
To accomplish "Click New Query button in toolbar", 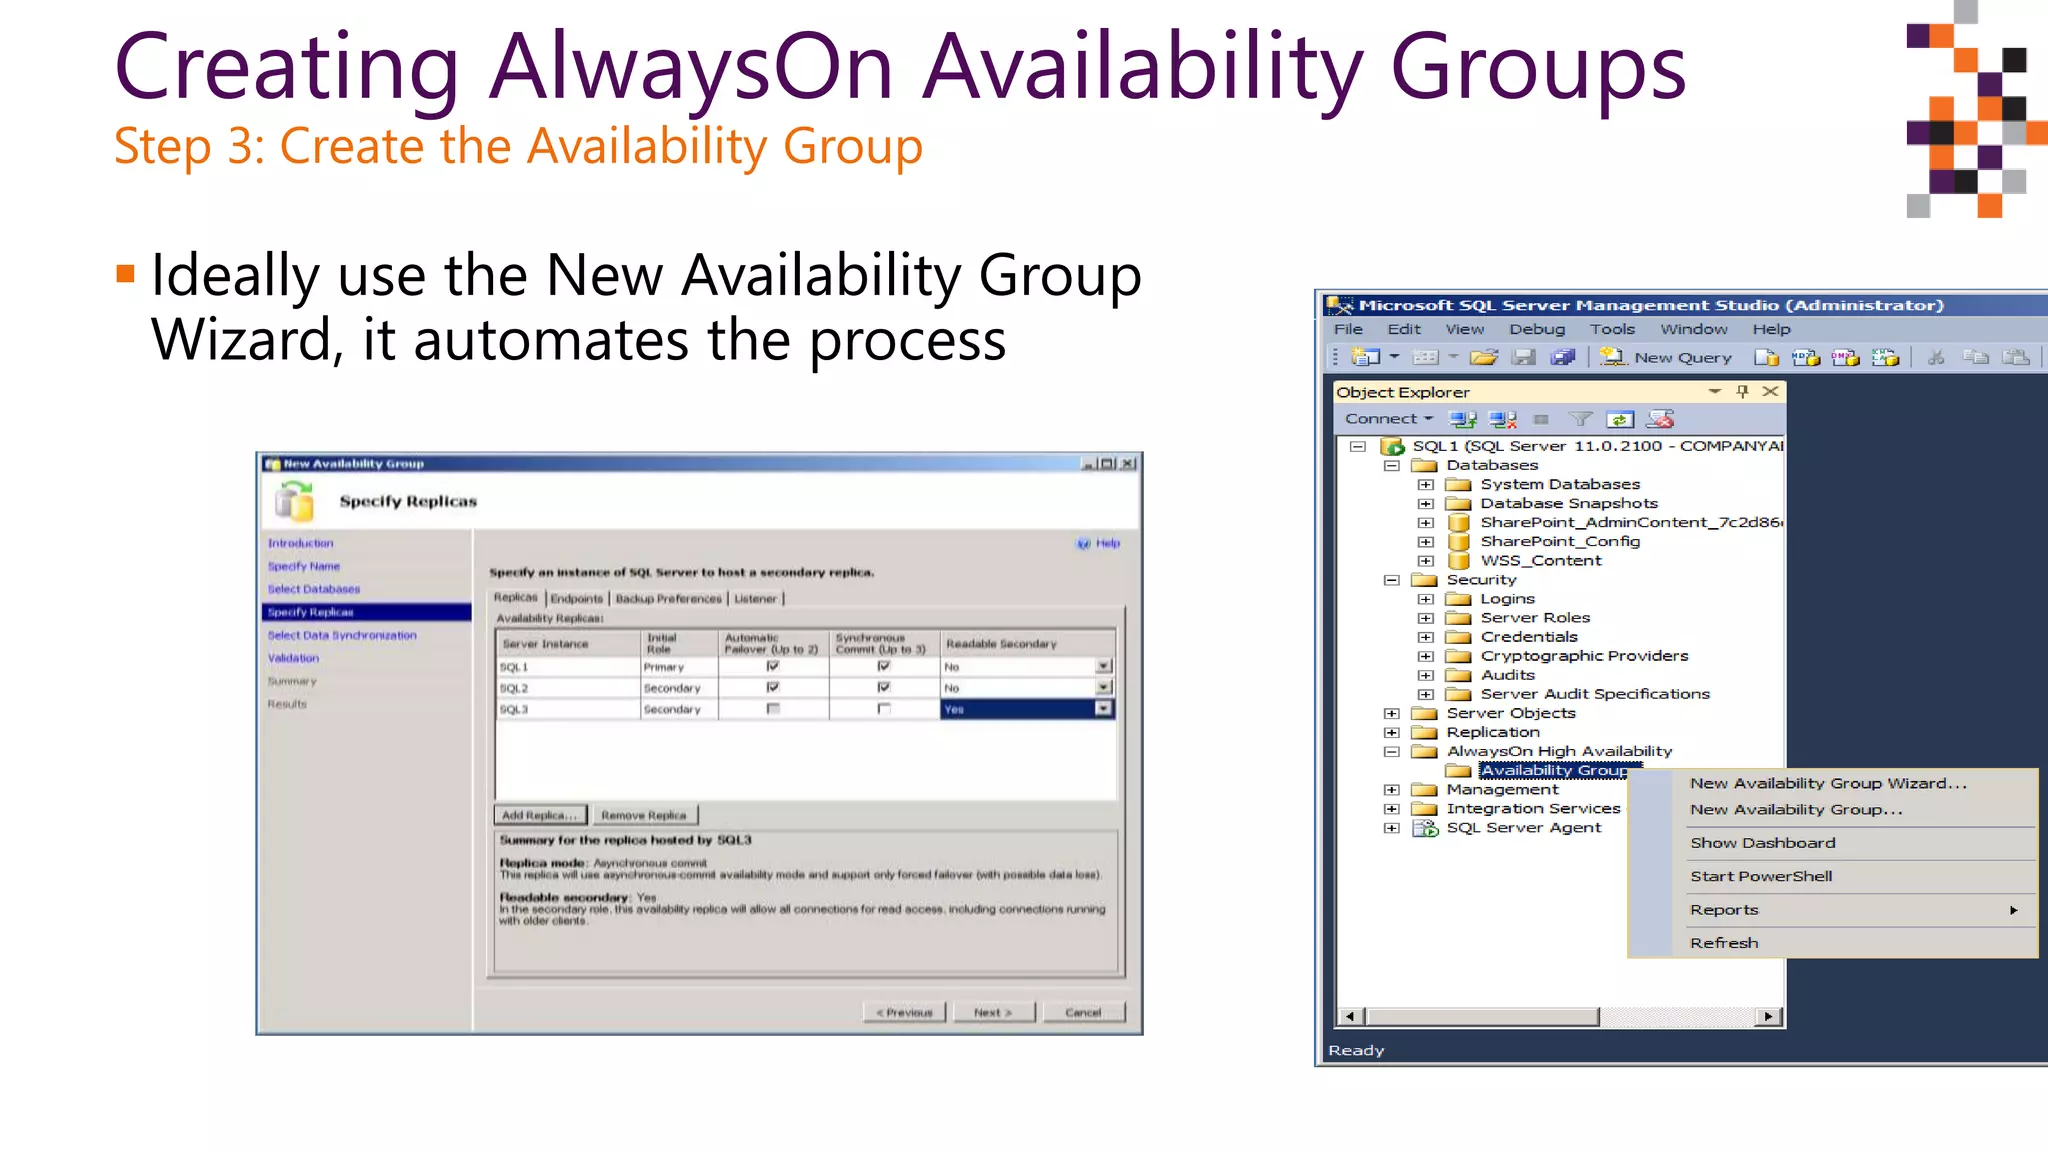I will coord(1666,357).
